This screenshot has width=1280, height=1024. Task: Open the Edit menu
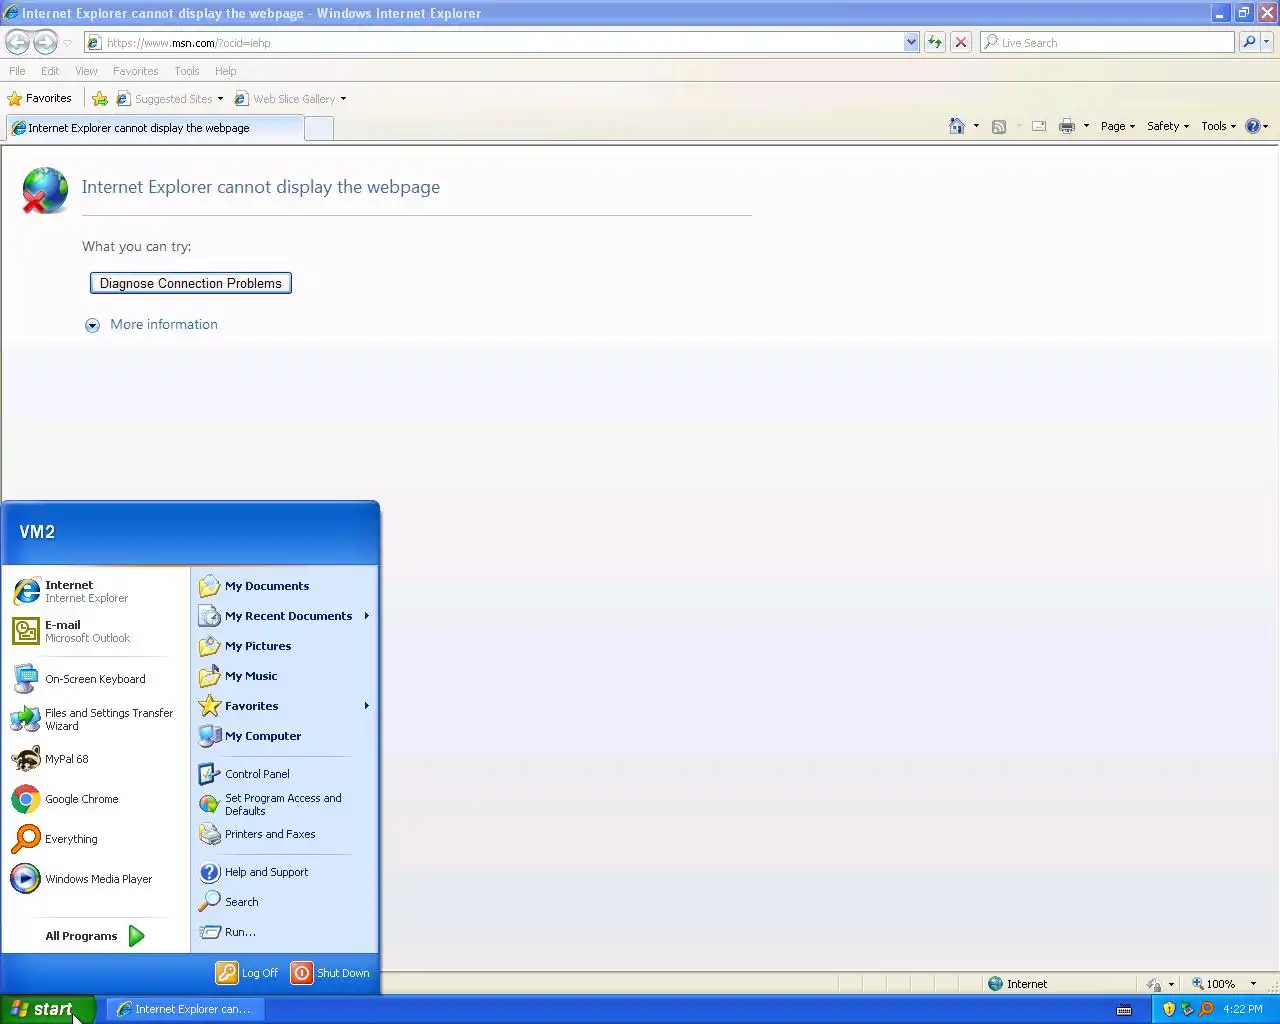(50, 71)
